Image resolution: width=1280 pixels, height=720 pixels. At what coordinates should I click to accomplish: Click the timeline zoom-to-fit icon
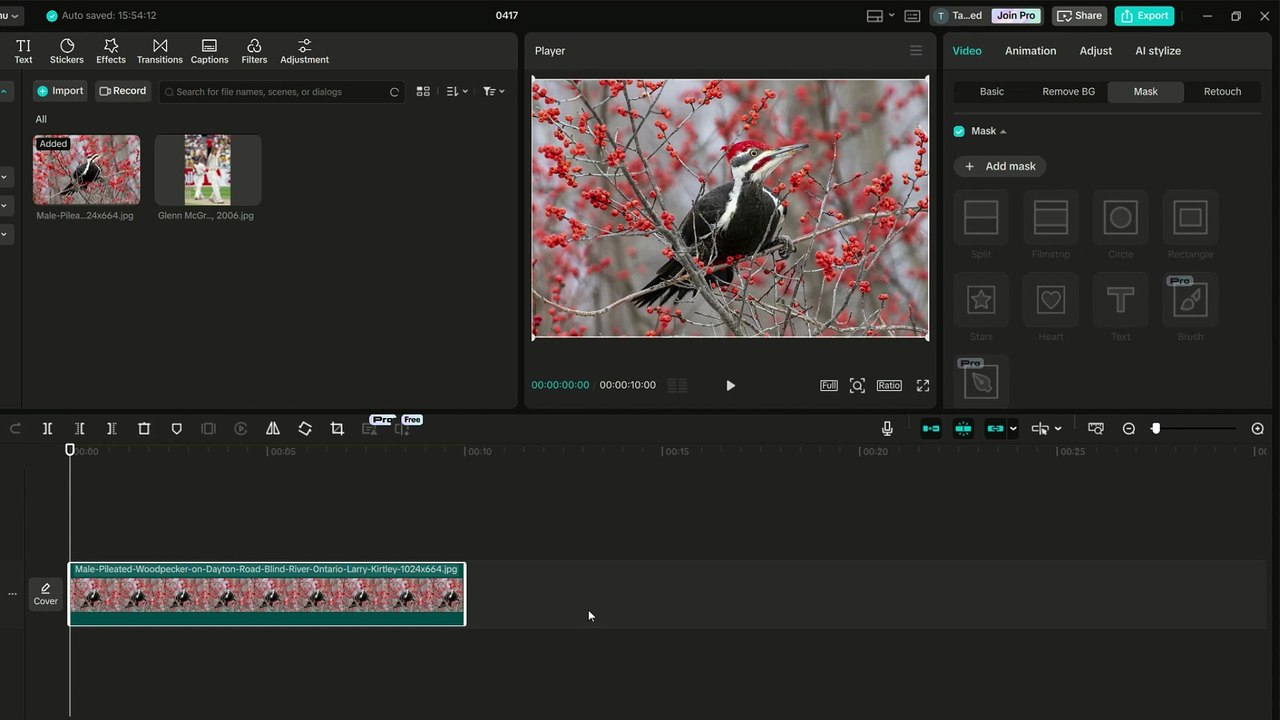click(x=1096, y=428)
